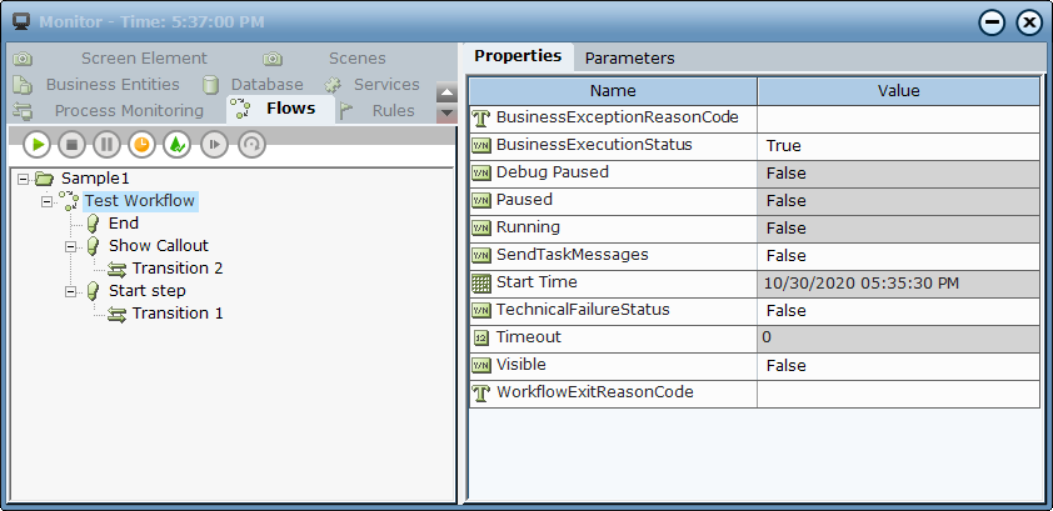Select Transition 2 in the tree
Image resolution: width=1053 pixels, height=511 pixels.
pos(177,268)
